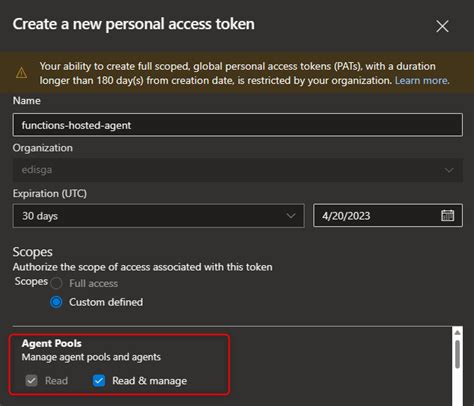Select the Custom defined radio button
This screenshot has width=474, height=406.
coord(56,302)
